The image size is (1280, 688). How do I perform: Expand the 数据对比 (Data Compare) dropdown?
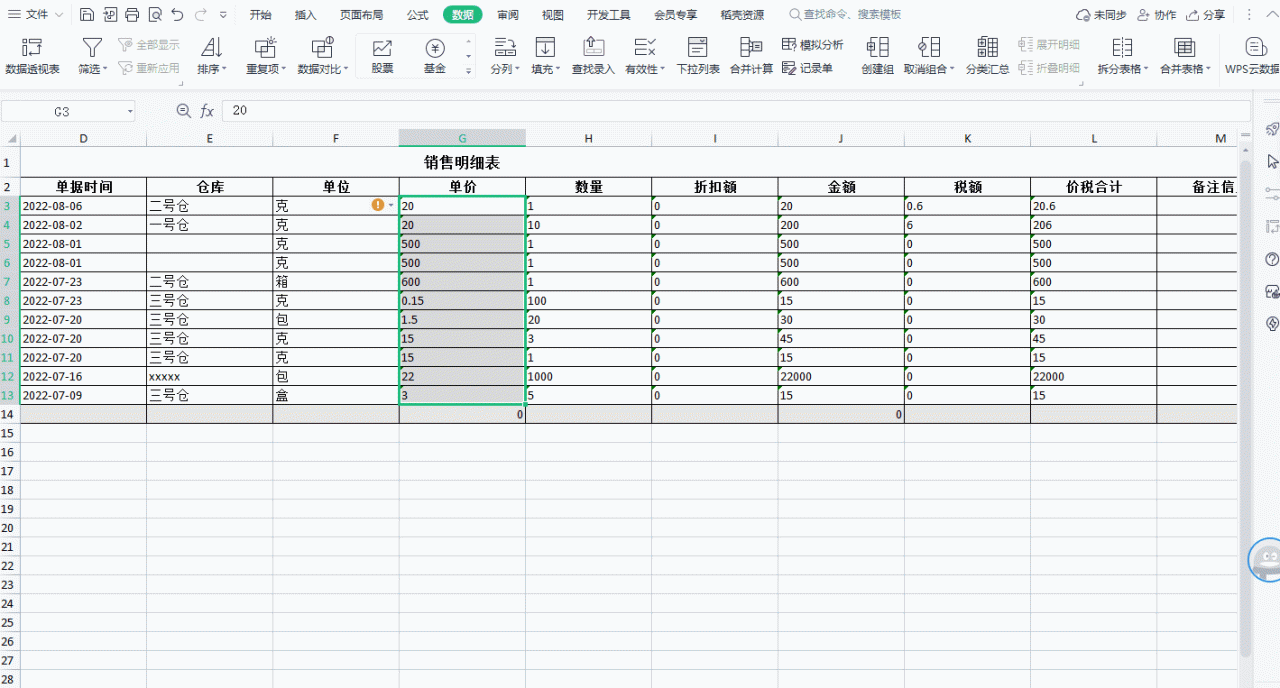tap(346, 69)
